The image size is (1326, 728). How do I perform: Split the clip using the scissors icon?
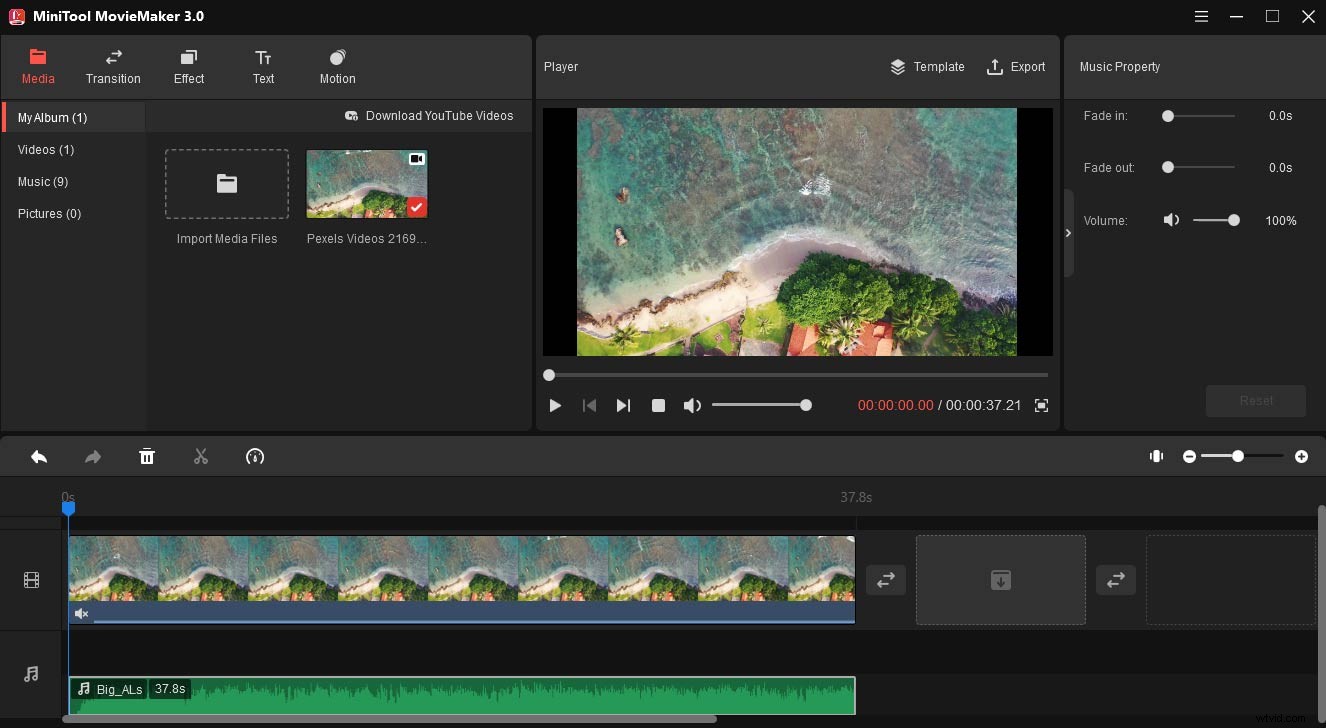(200, 456)
